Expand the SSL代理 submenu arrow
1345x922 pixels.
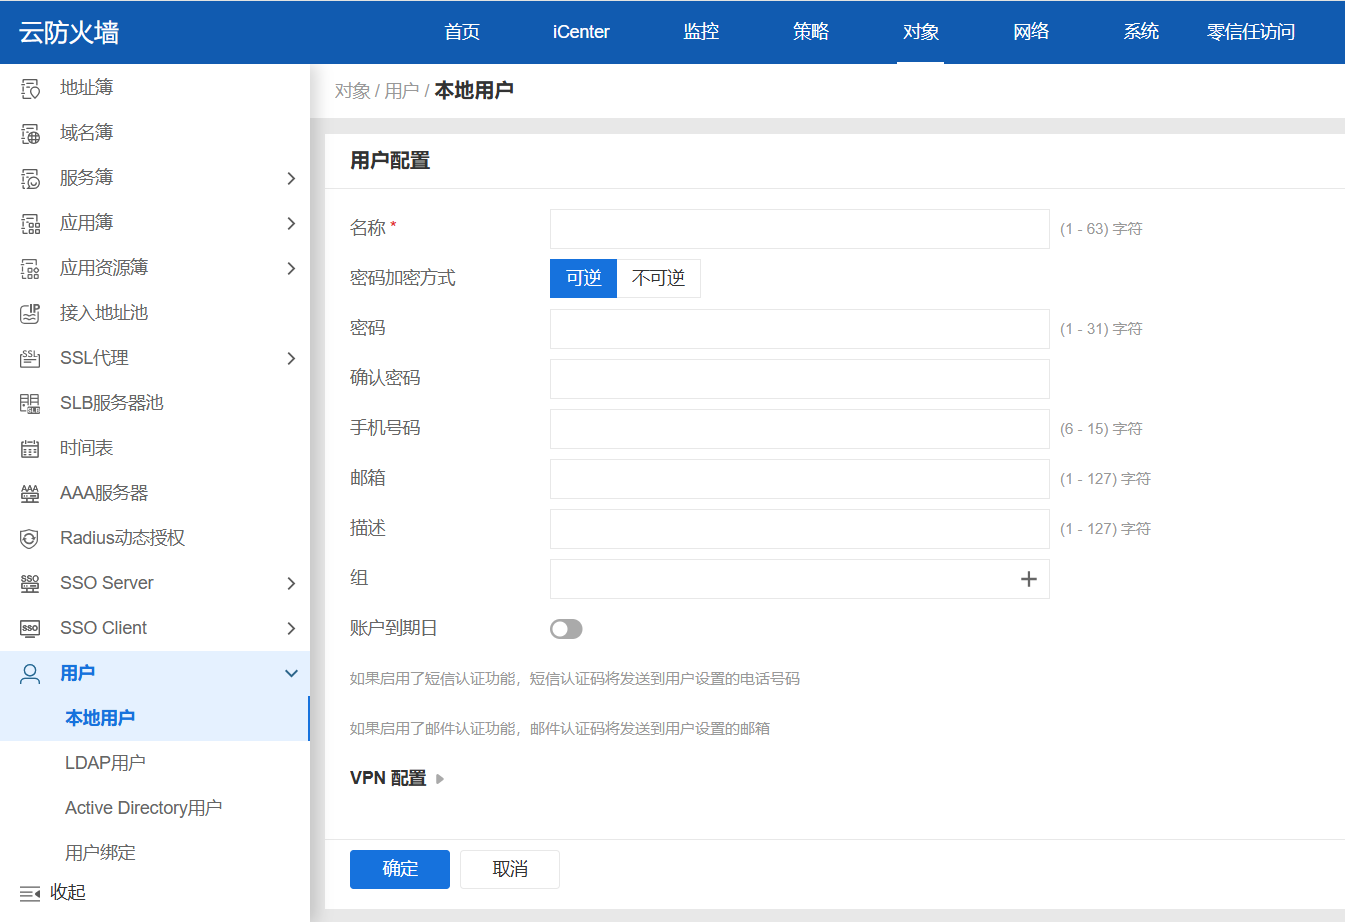click(x=291, y=358)
